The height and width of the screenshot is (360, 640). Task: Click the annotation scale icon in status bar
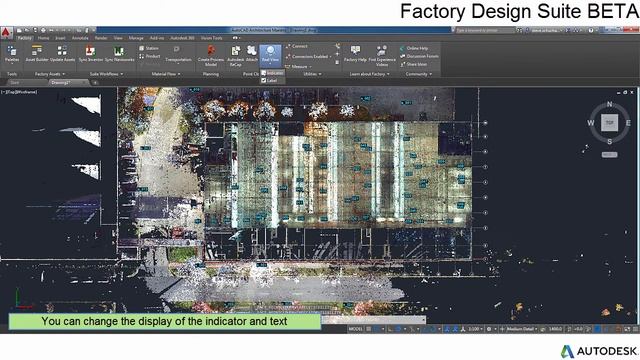[463, 329]
